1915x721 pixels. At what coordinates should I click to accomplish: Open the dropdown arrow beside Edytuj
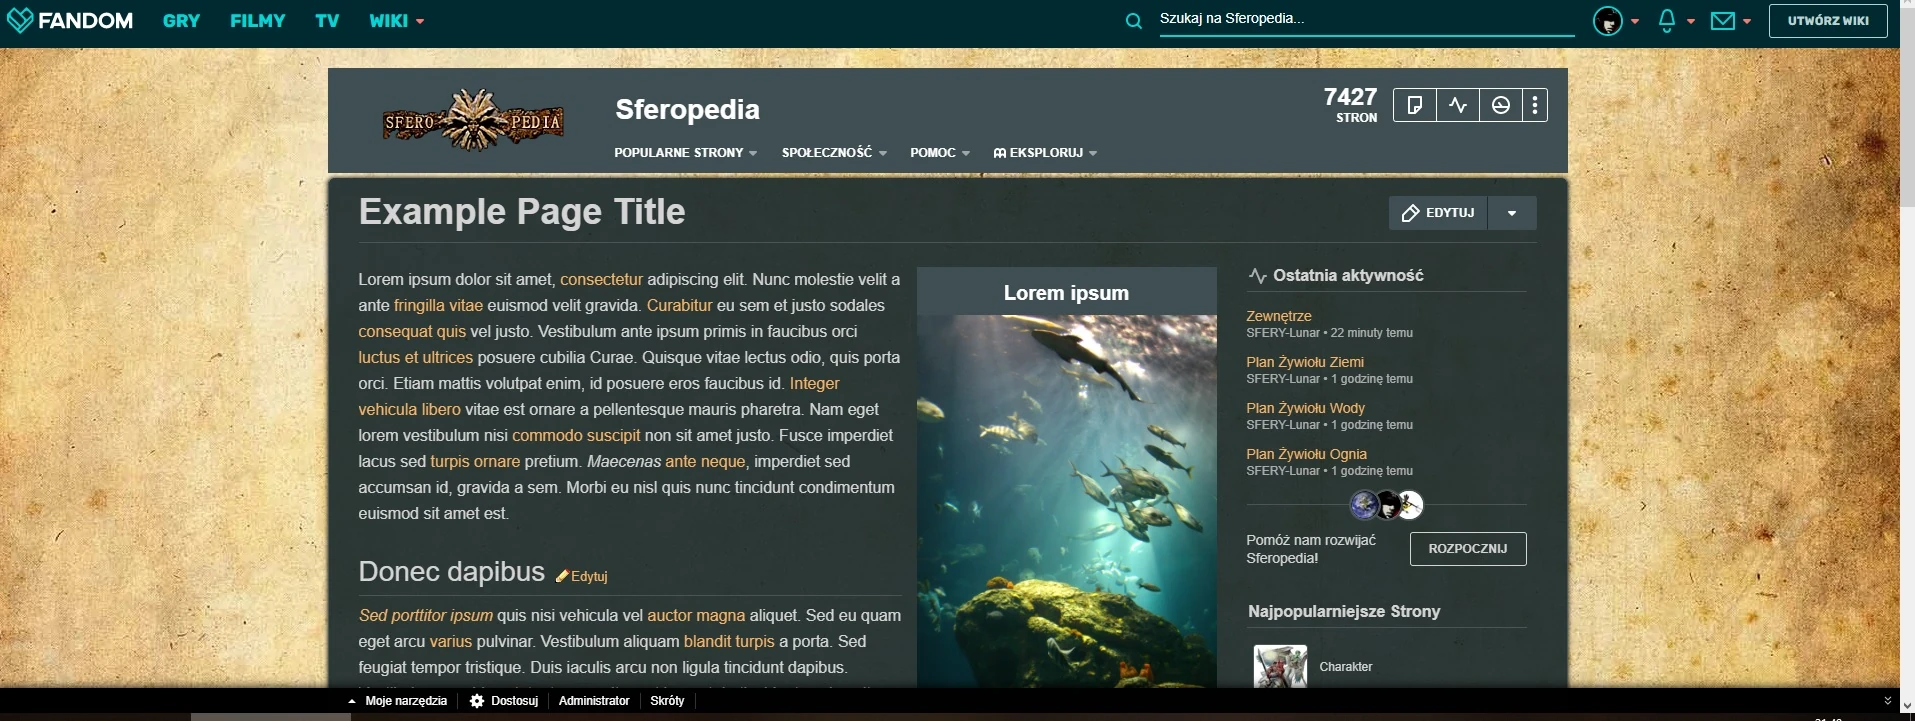tap(1512, 213)
